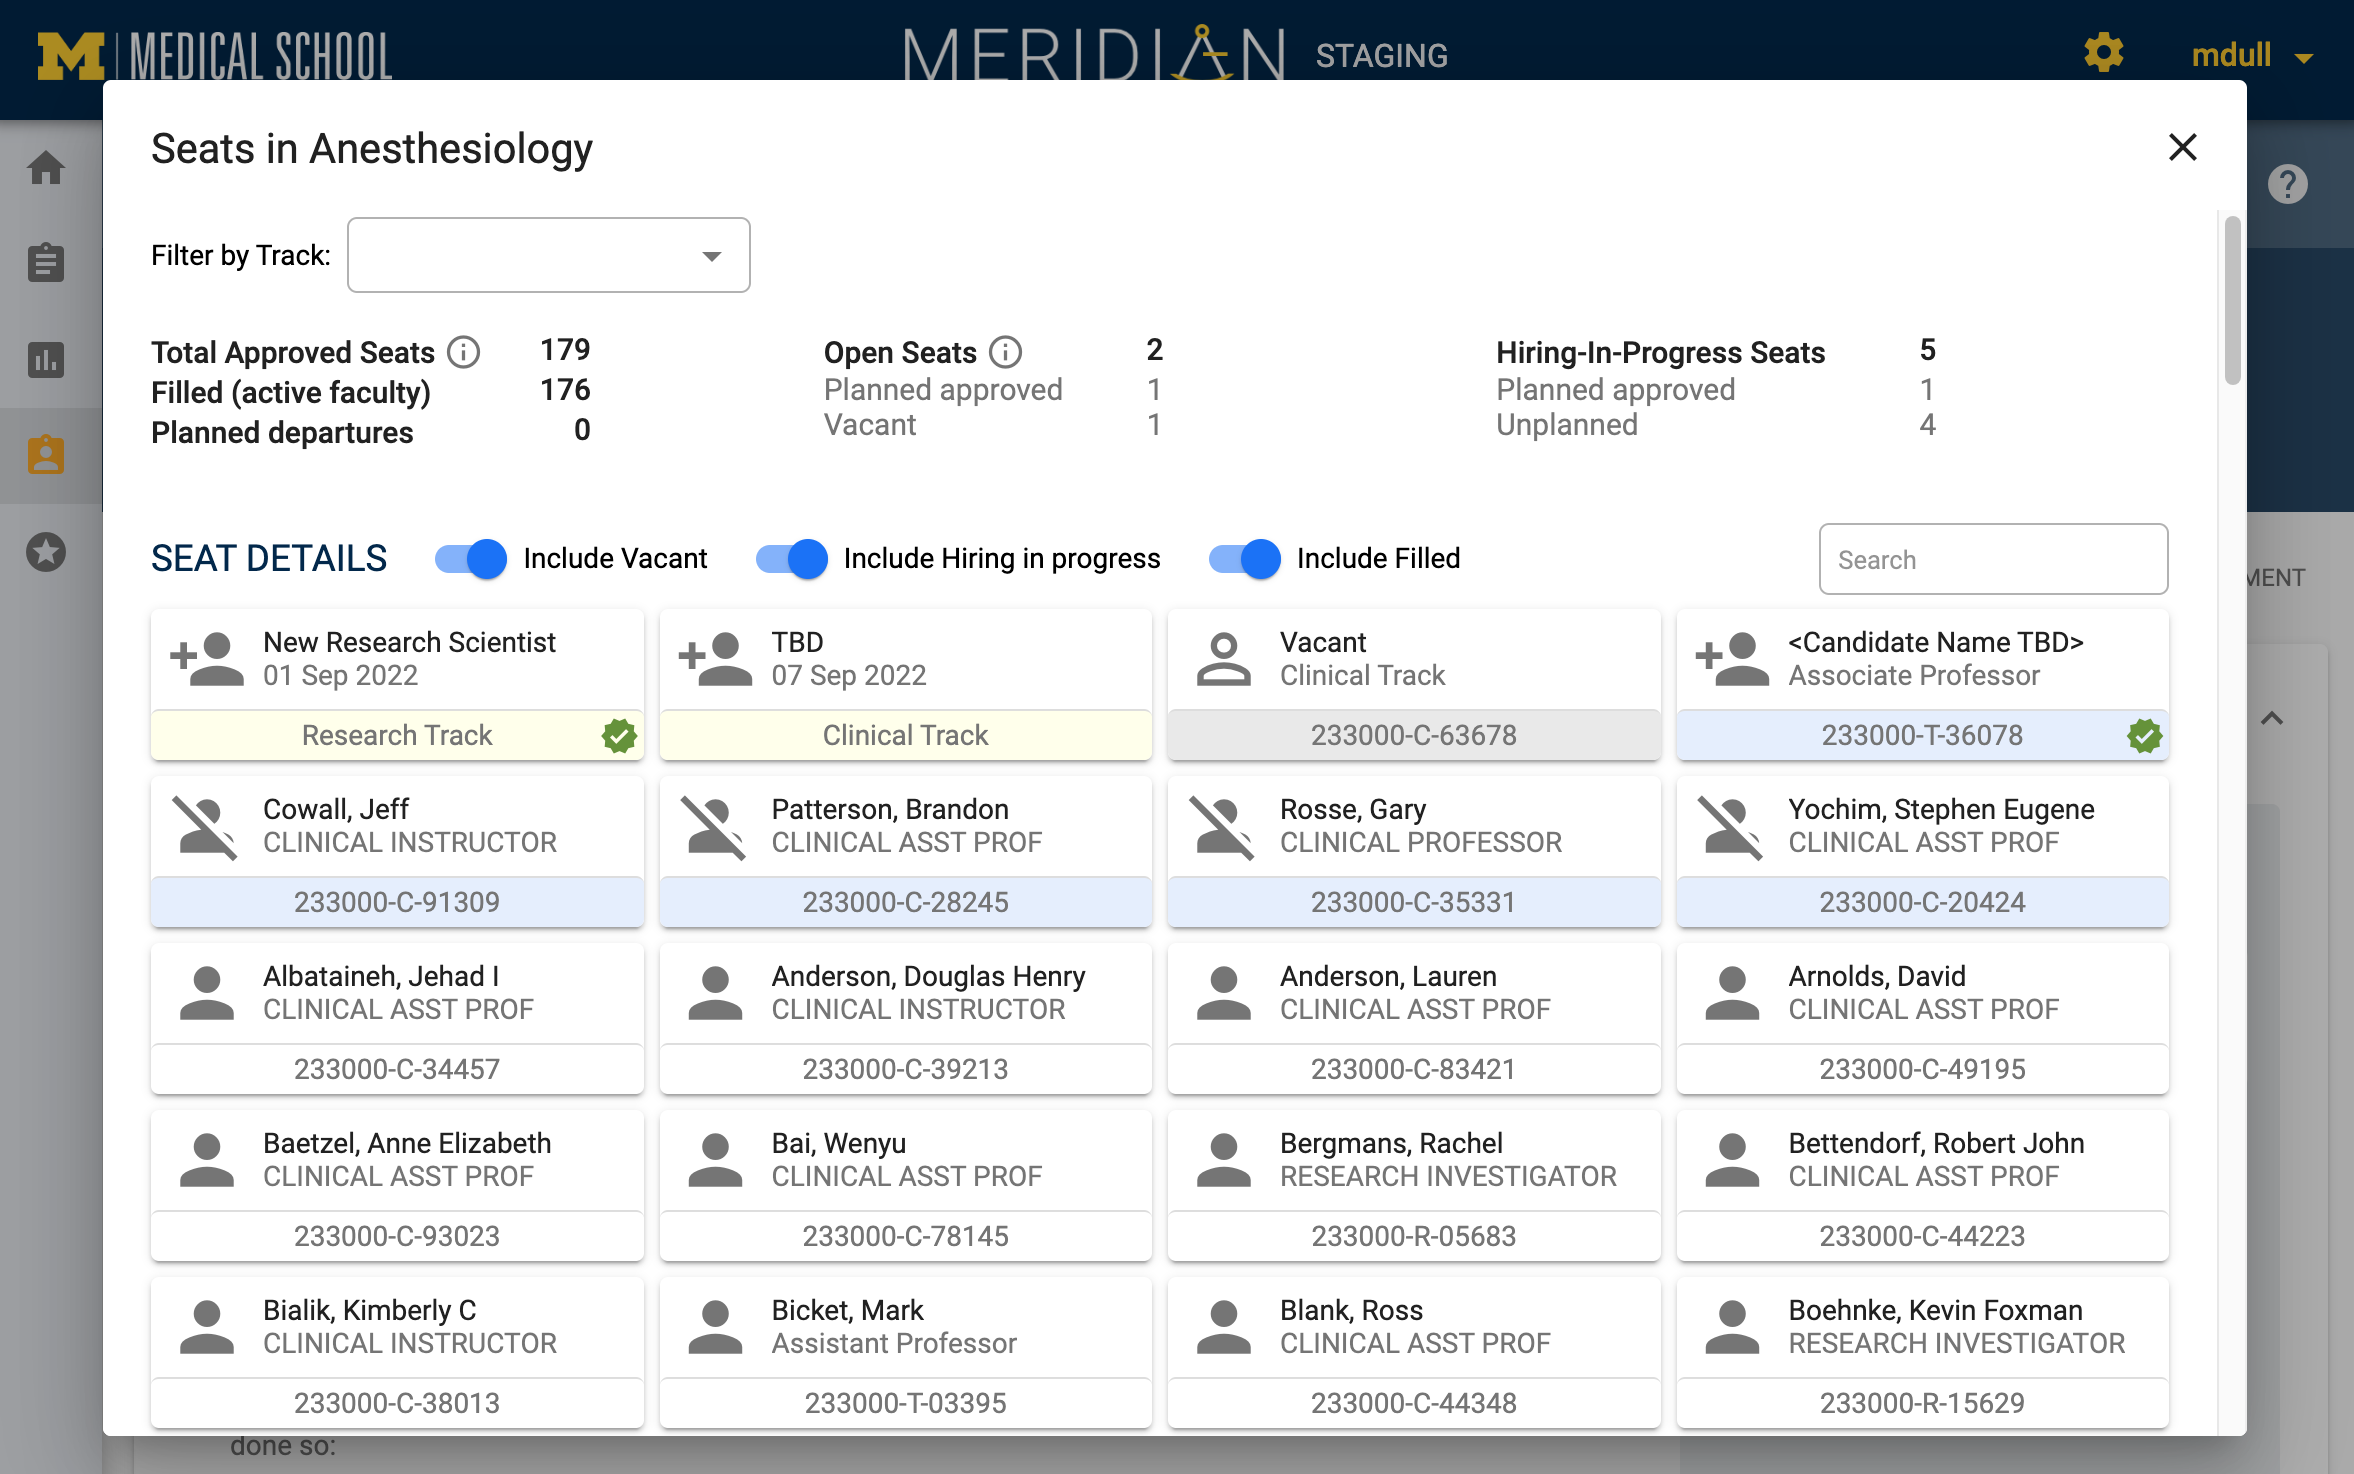The height and width of the screenshot is (1474, 2354).
Task: Click info icon next to Total Approved Seats
Action: [x=463, y=352]
